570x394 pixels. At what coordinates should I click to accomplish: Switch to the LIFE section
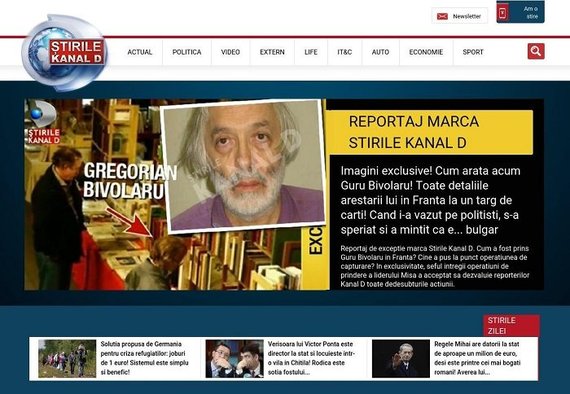pos(311,52)
